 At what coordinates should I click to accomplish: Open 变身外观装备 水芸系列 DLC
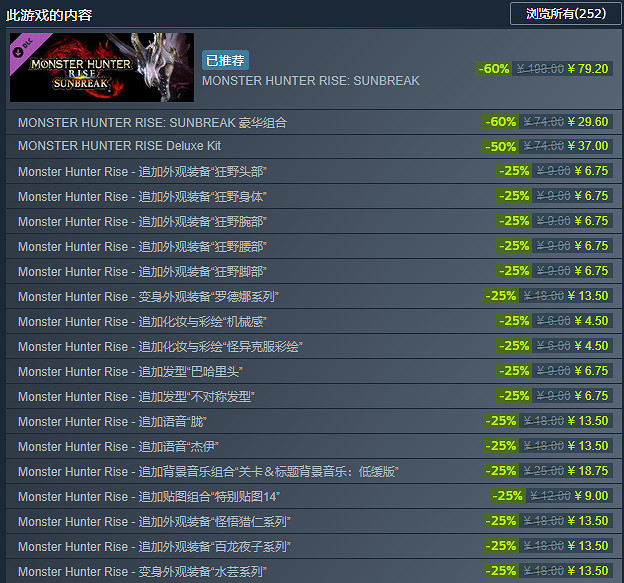point(314,571)
